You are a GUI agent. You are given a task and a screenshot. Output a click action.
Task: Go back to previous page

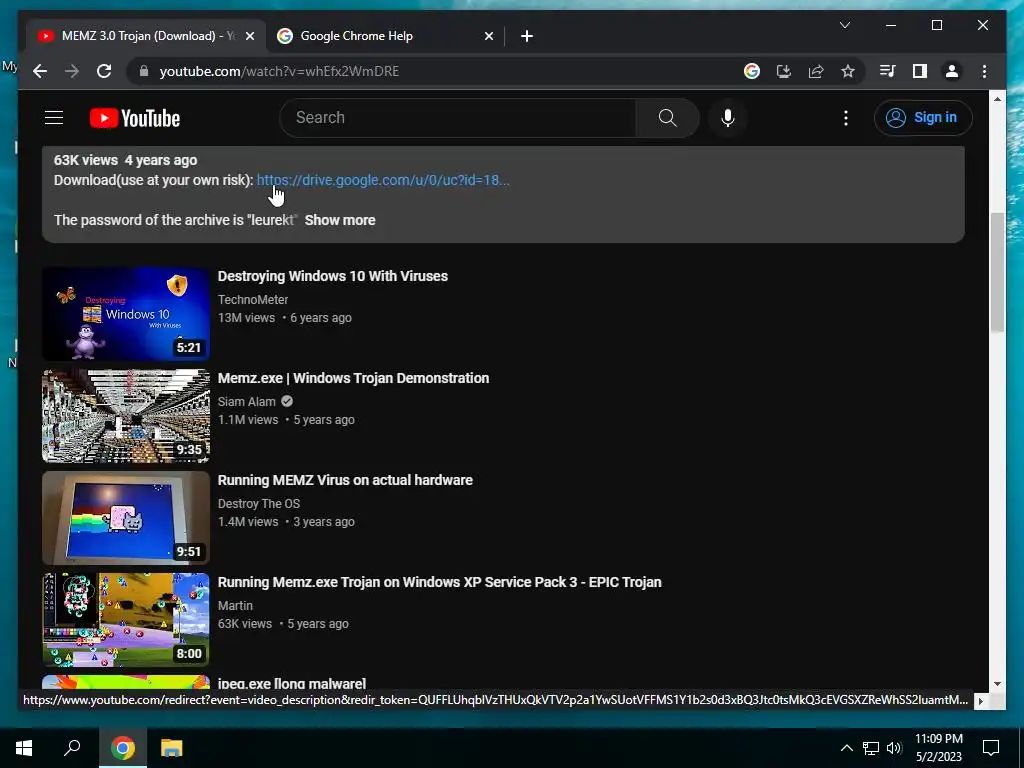coord(40,71)
